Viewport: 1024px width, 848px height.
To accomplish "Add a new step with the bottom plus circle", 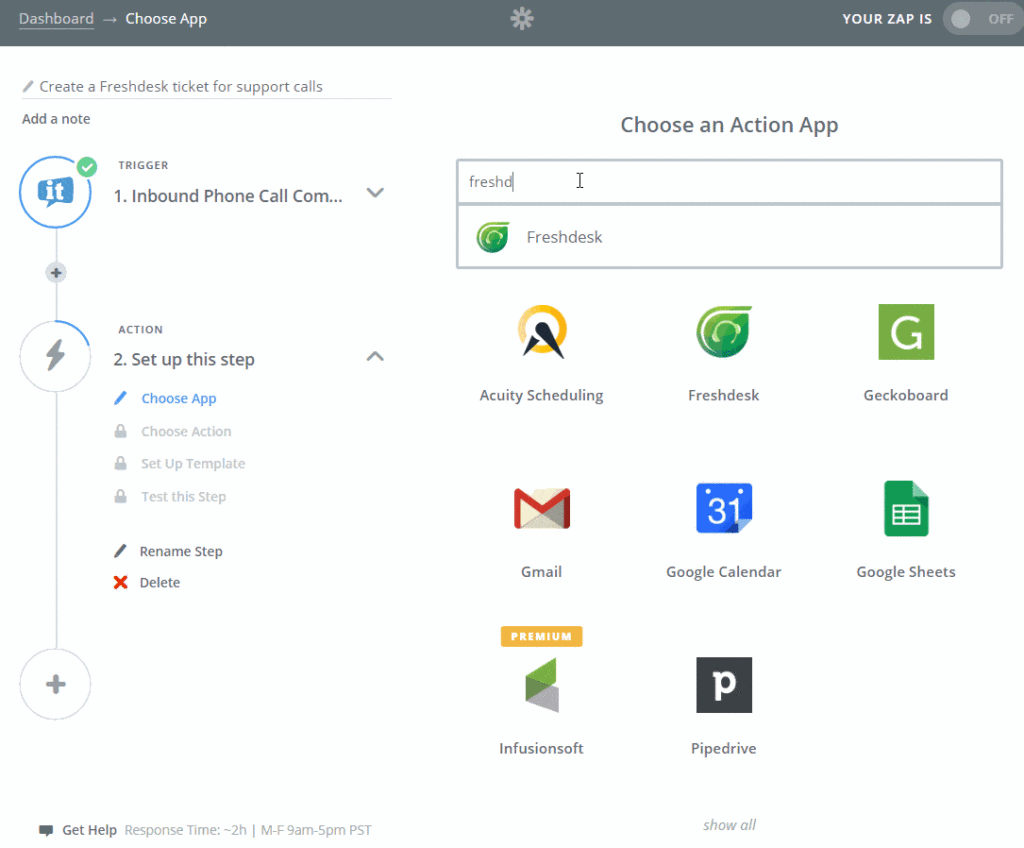I will coord(56,684).
